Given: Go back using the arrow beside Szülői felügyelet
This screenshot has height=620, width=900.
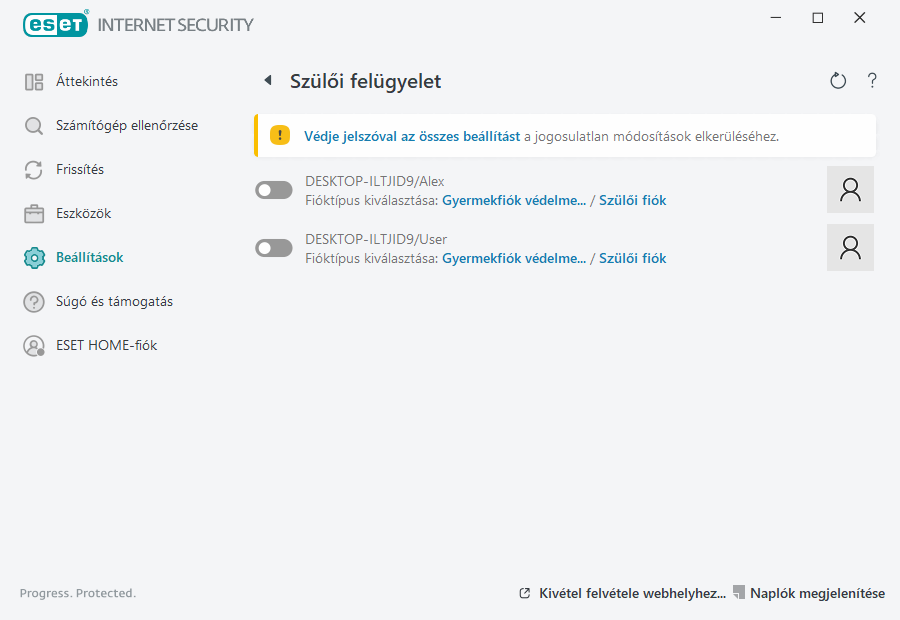Looking at the screenshot, I should pos(267,81).
